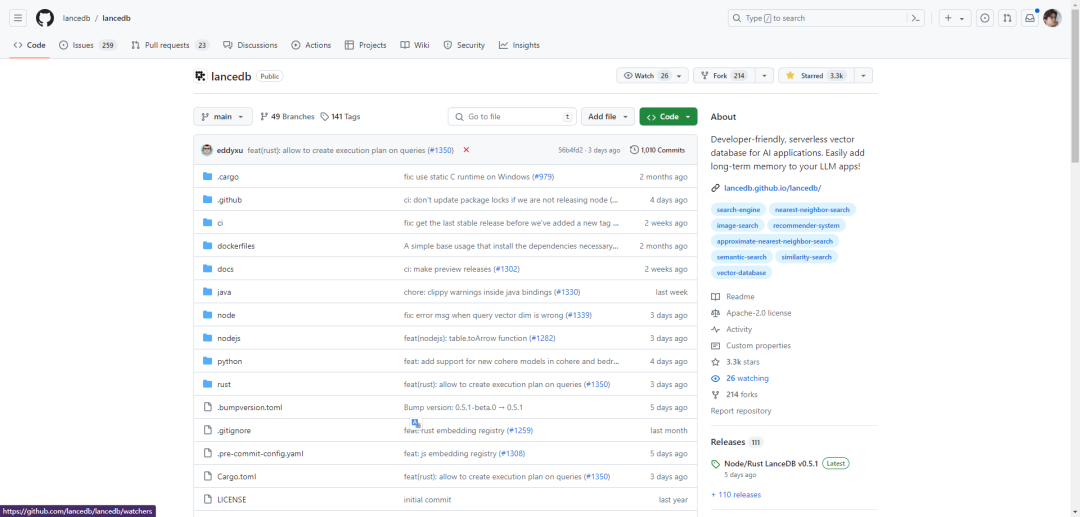
Task: Open the command palette icon
Action: (x=916, y=18)
